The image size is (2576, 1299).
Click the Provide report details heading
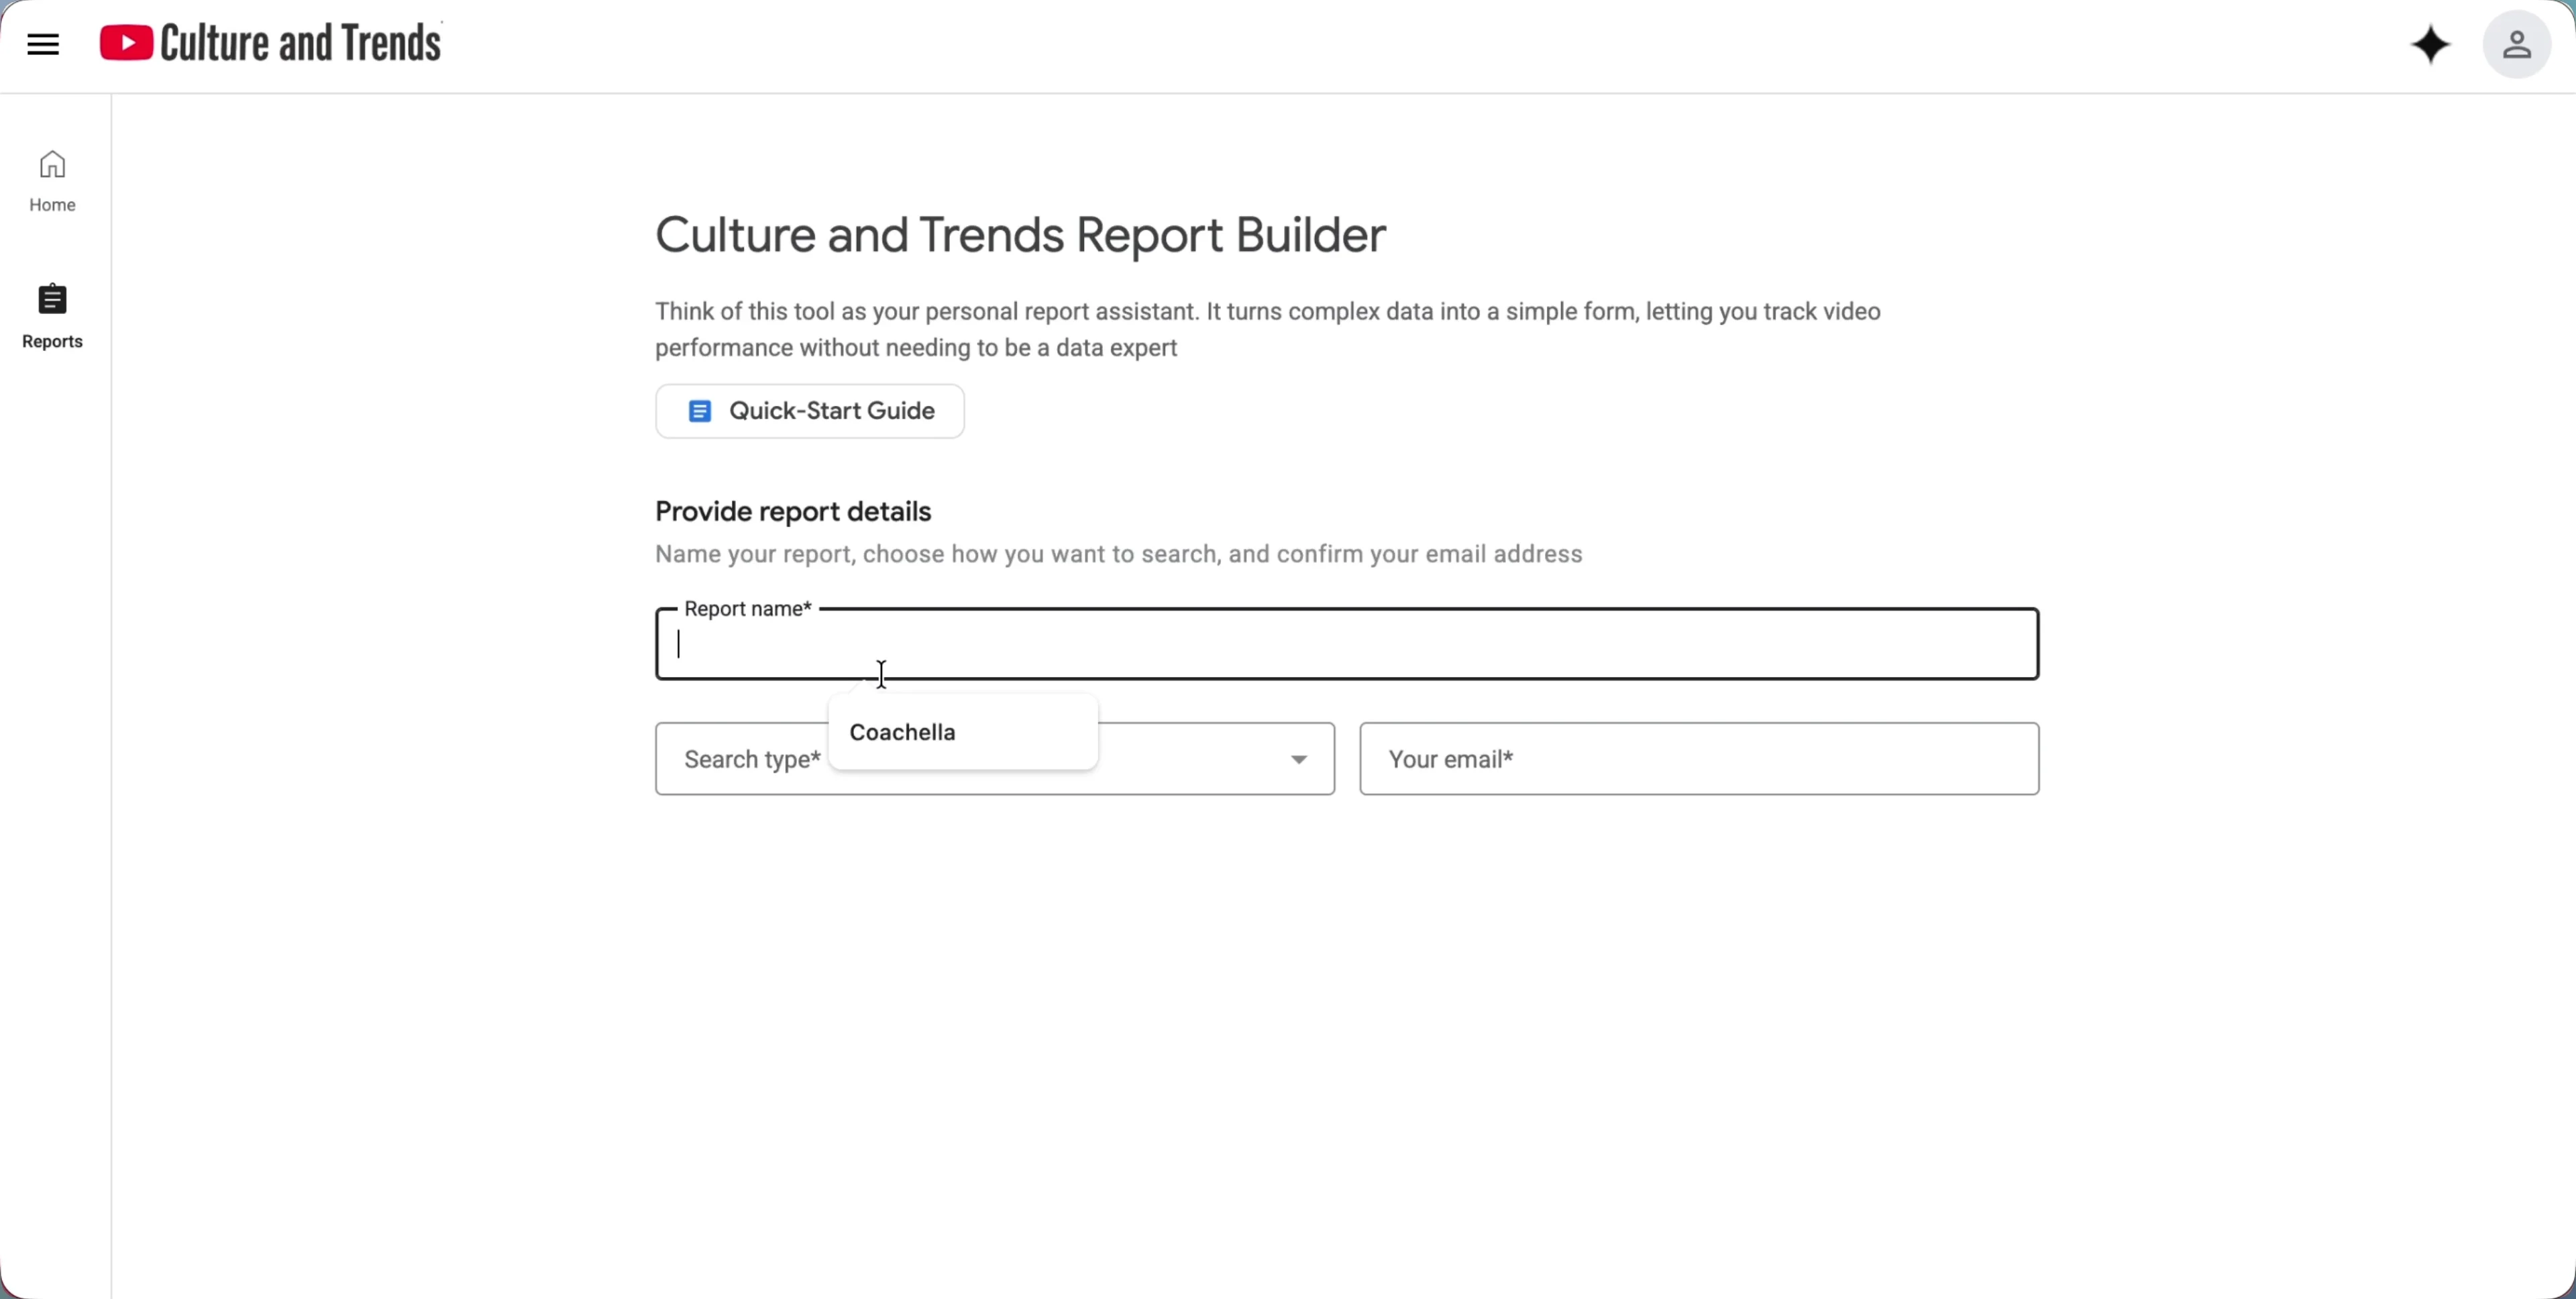point(793,512)
